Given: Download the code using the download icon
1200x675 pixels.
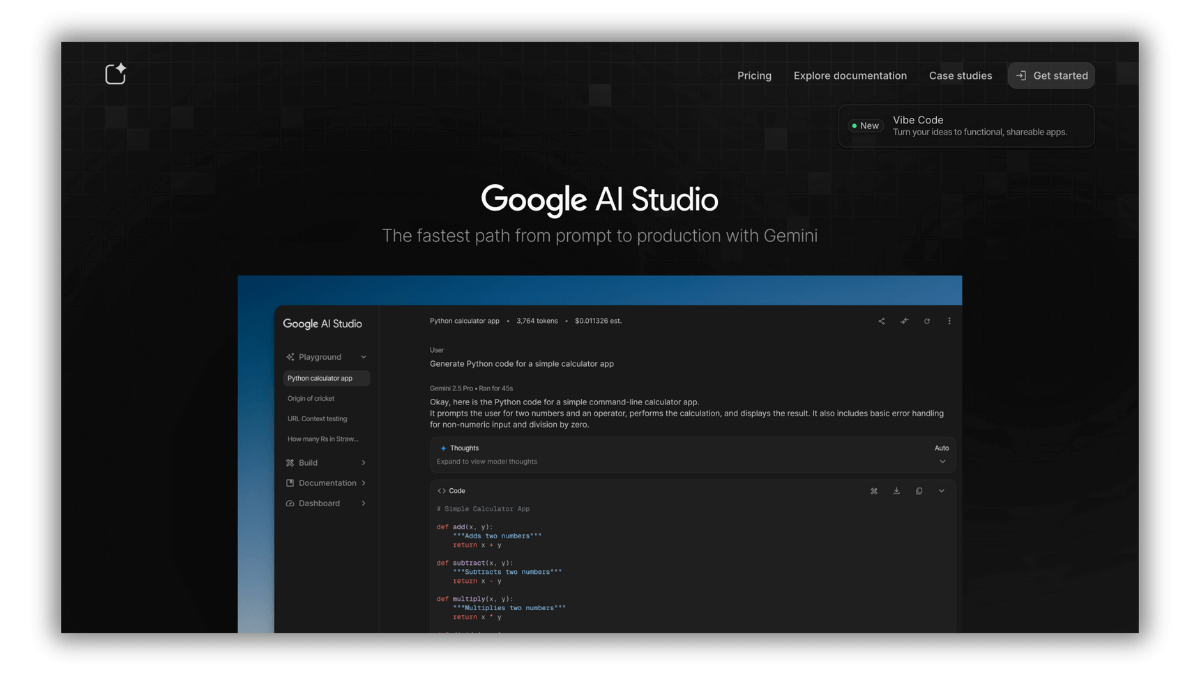Looking at the screenshot, I should [x=897, y=491].
